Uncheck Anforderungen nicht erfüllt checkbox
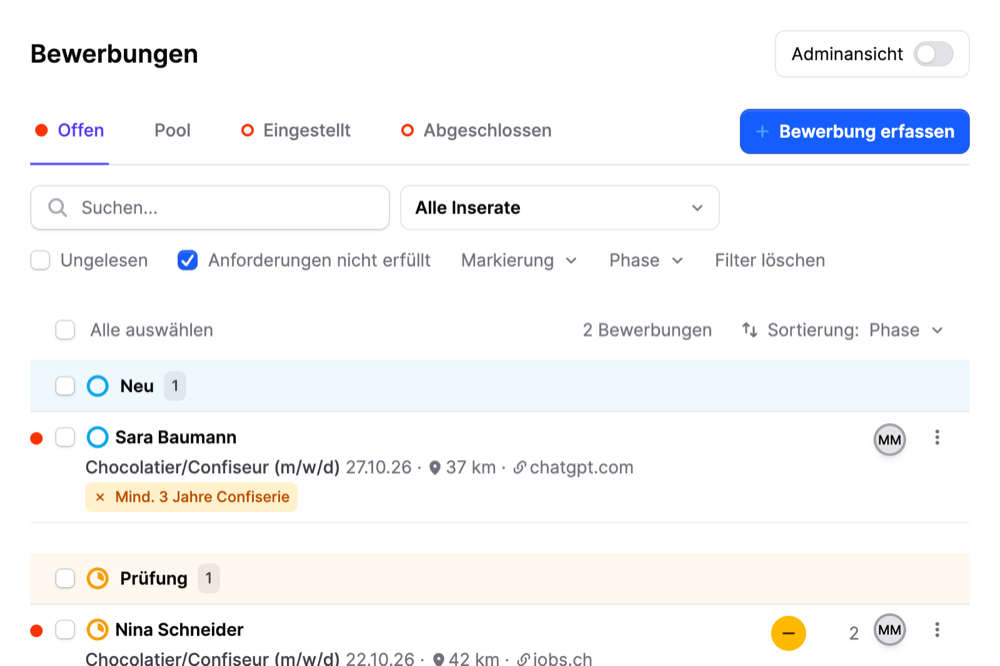The image size is (1000, 666). point(188,260)
